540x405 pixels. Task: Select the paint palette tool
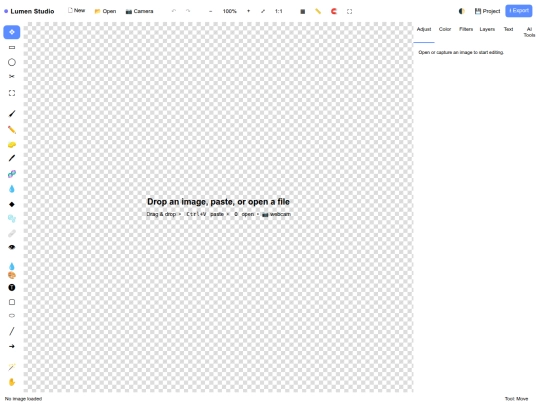click(x=12, y=275)
